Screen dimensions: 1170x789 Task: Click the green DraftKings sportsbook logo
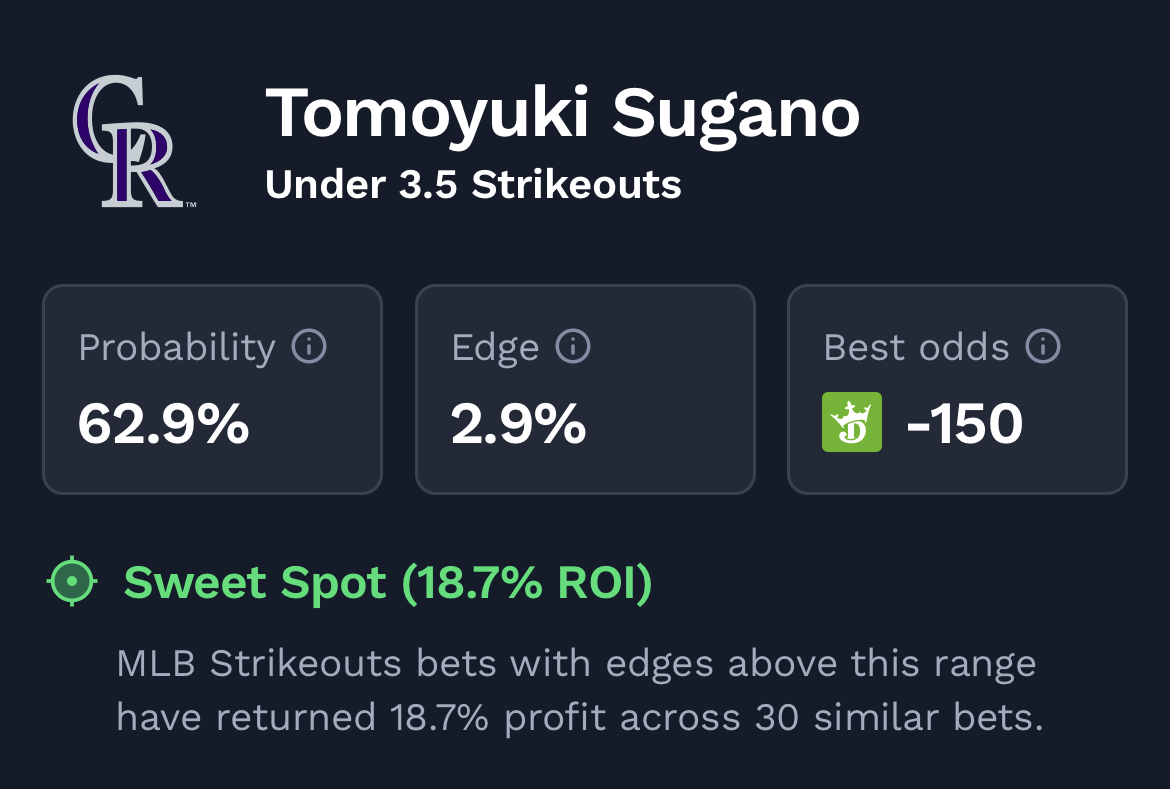tap(852, 422)
